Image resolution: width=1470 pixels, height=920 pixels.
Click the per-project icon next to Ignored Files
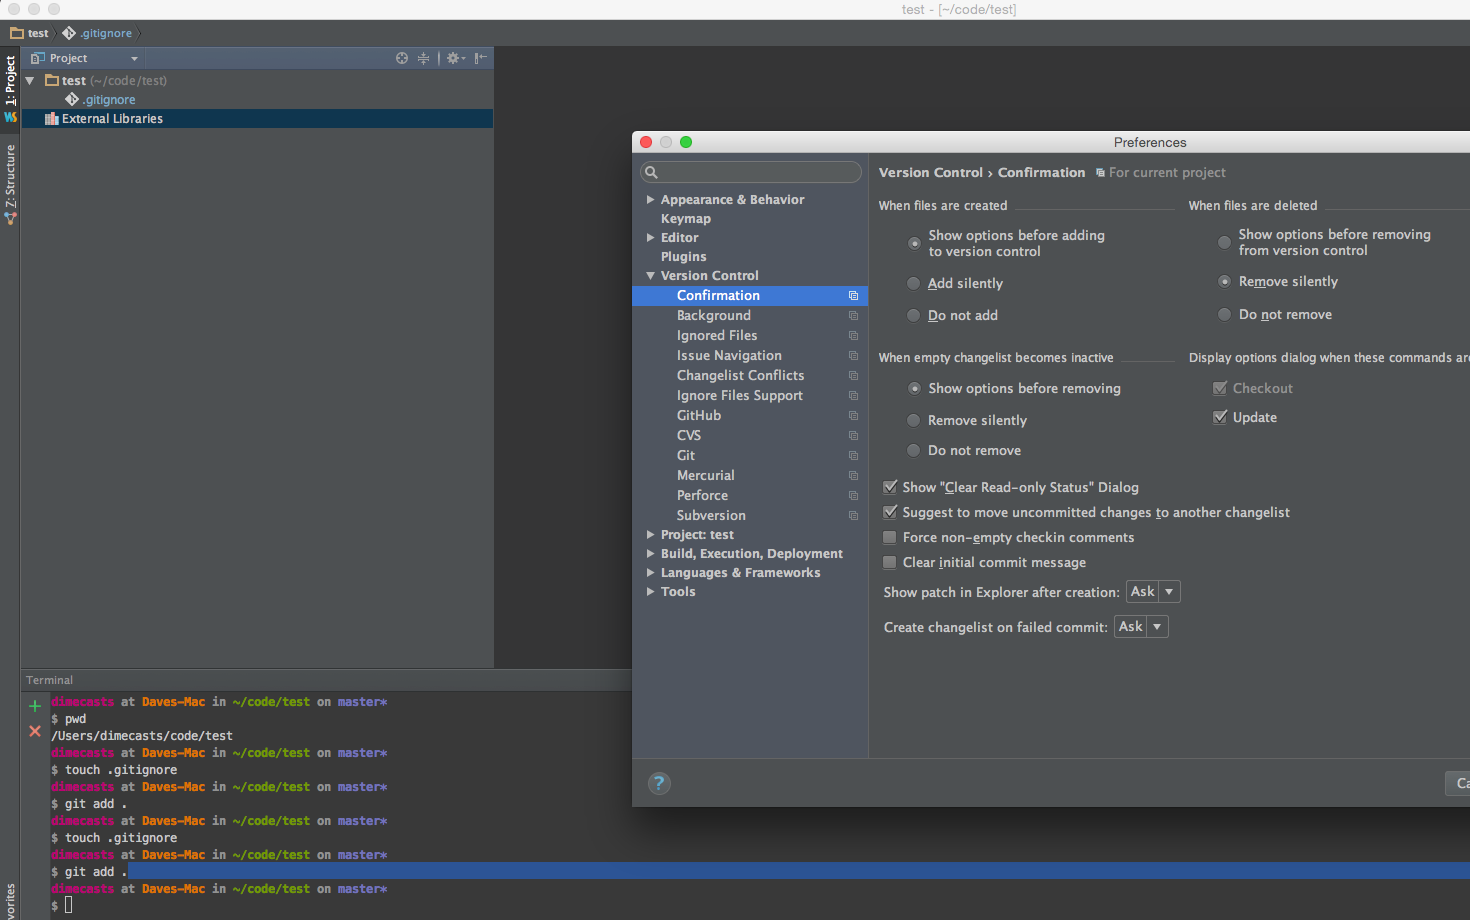[853, 336]
